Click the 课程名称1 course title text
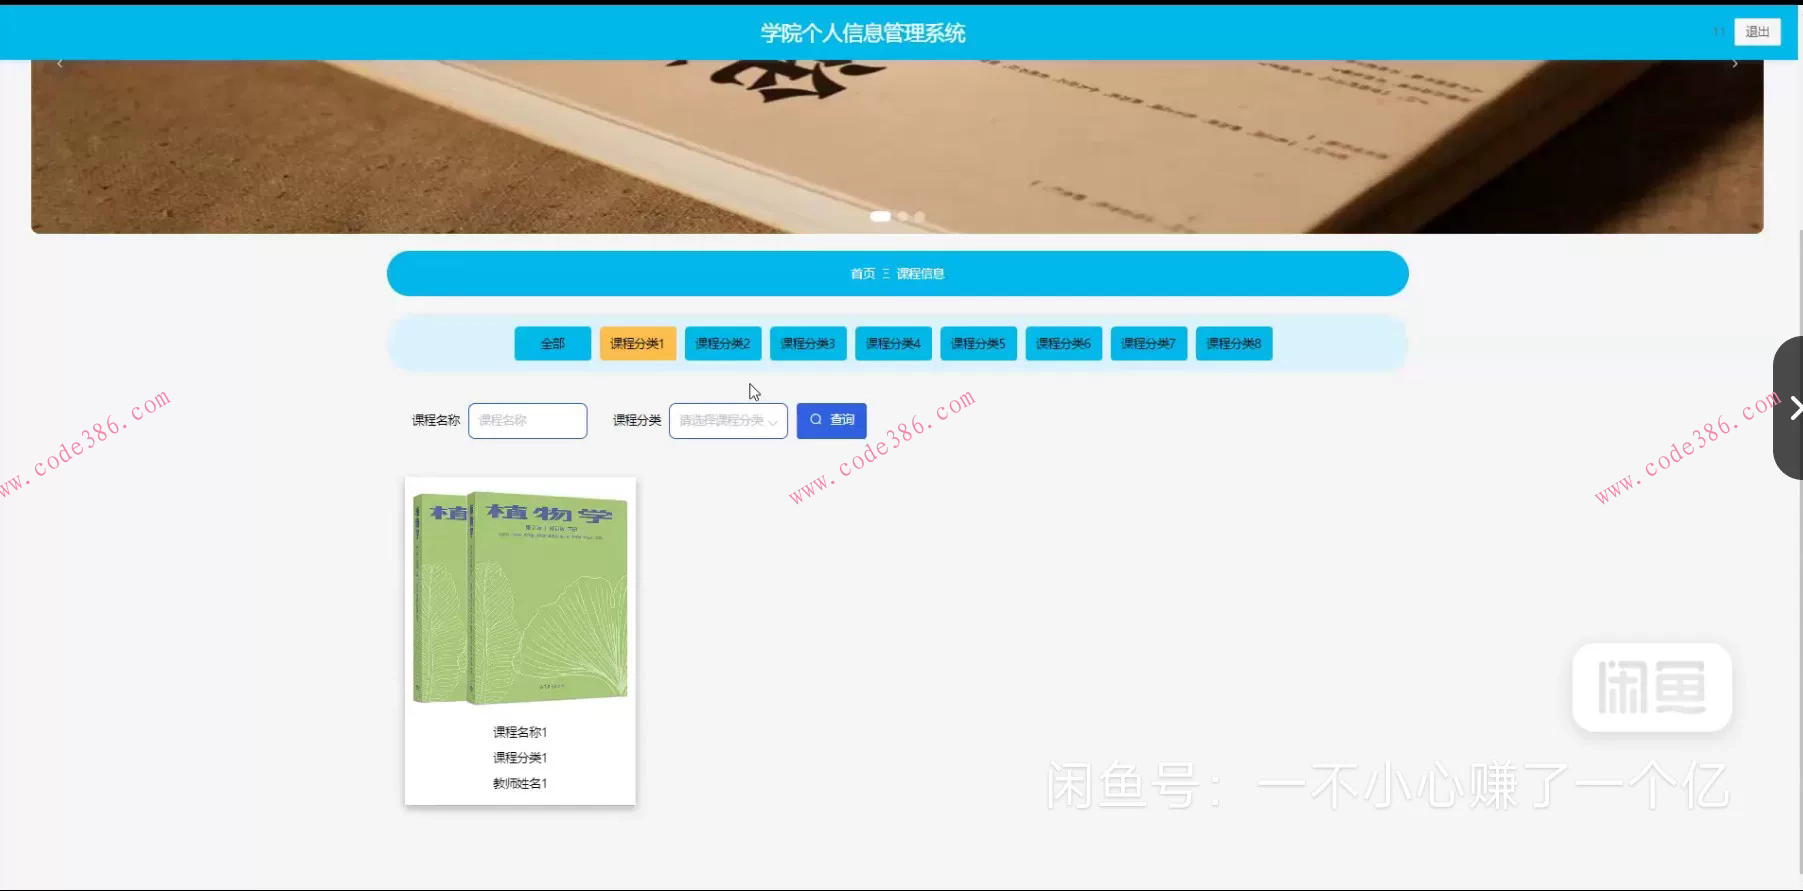Screen dimensions: 1803x891 520,732
